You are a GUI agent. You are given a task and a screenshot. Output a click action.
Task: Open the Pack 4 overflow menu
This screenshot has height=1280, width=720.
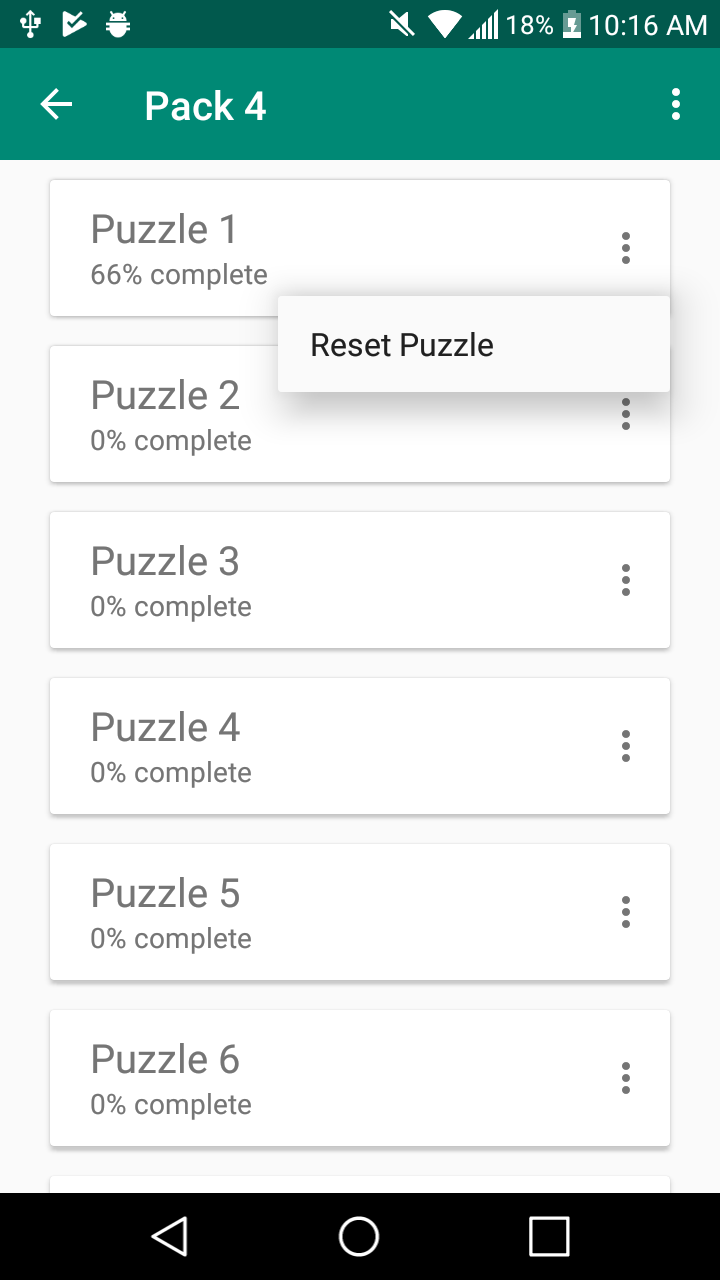point(676,104)
